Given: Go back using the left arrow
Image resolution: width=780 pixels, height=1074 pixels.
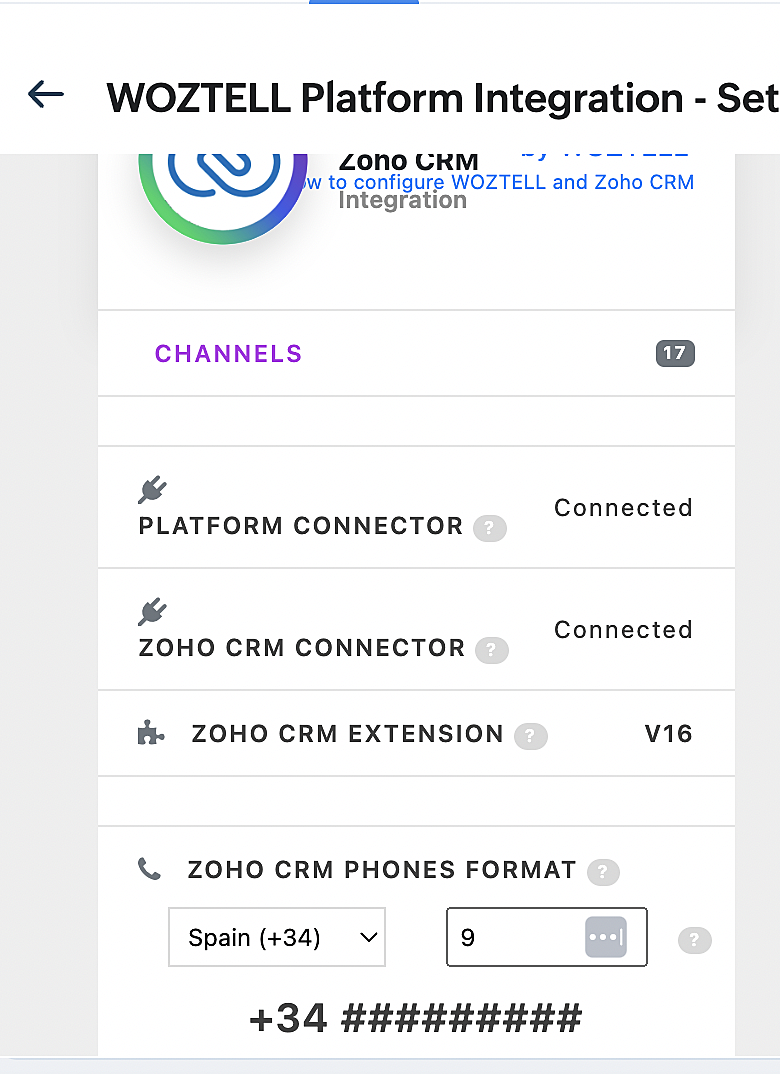Looking at the screenshot, I should (x=46, y=95).
